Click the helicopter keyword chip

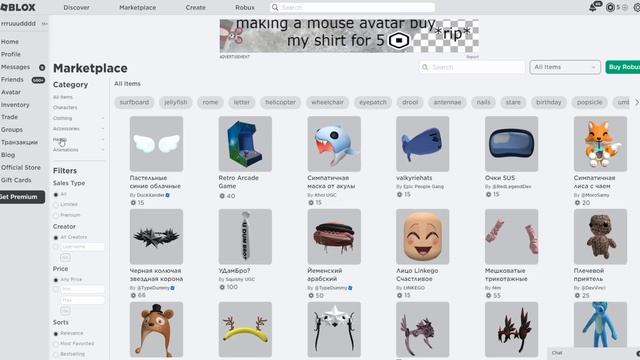pos(280,102)
